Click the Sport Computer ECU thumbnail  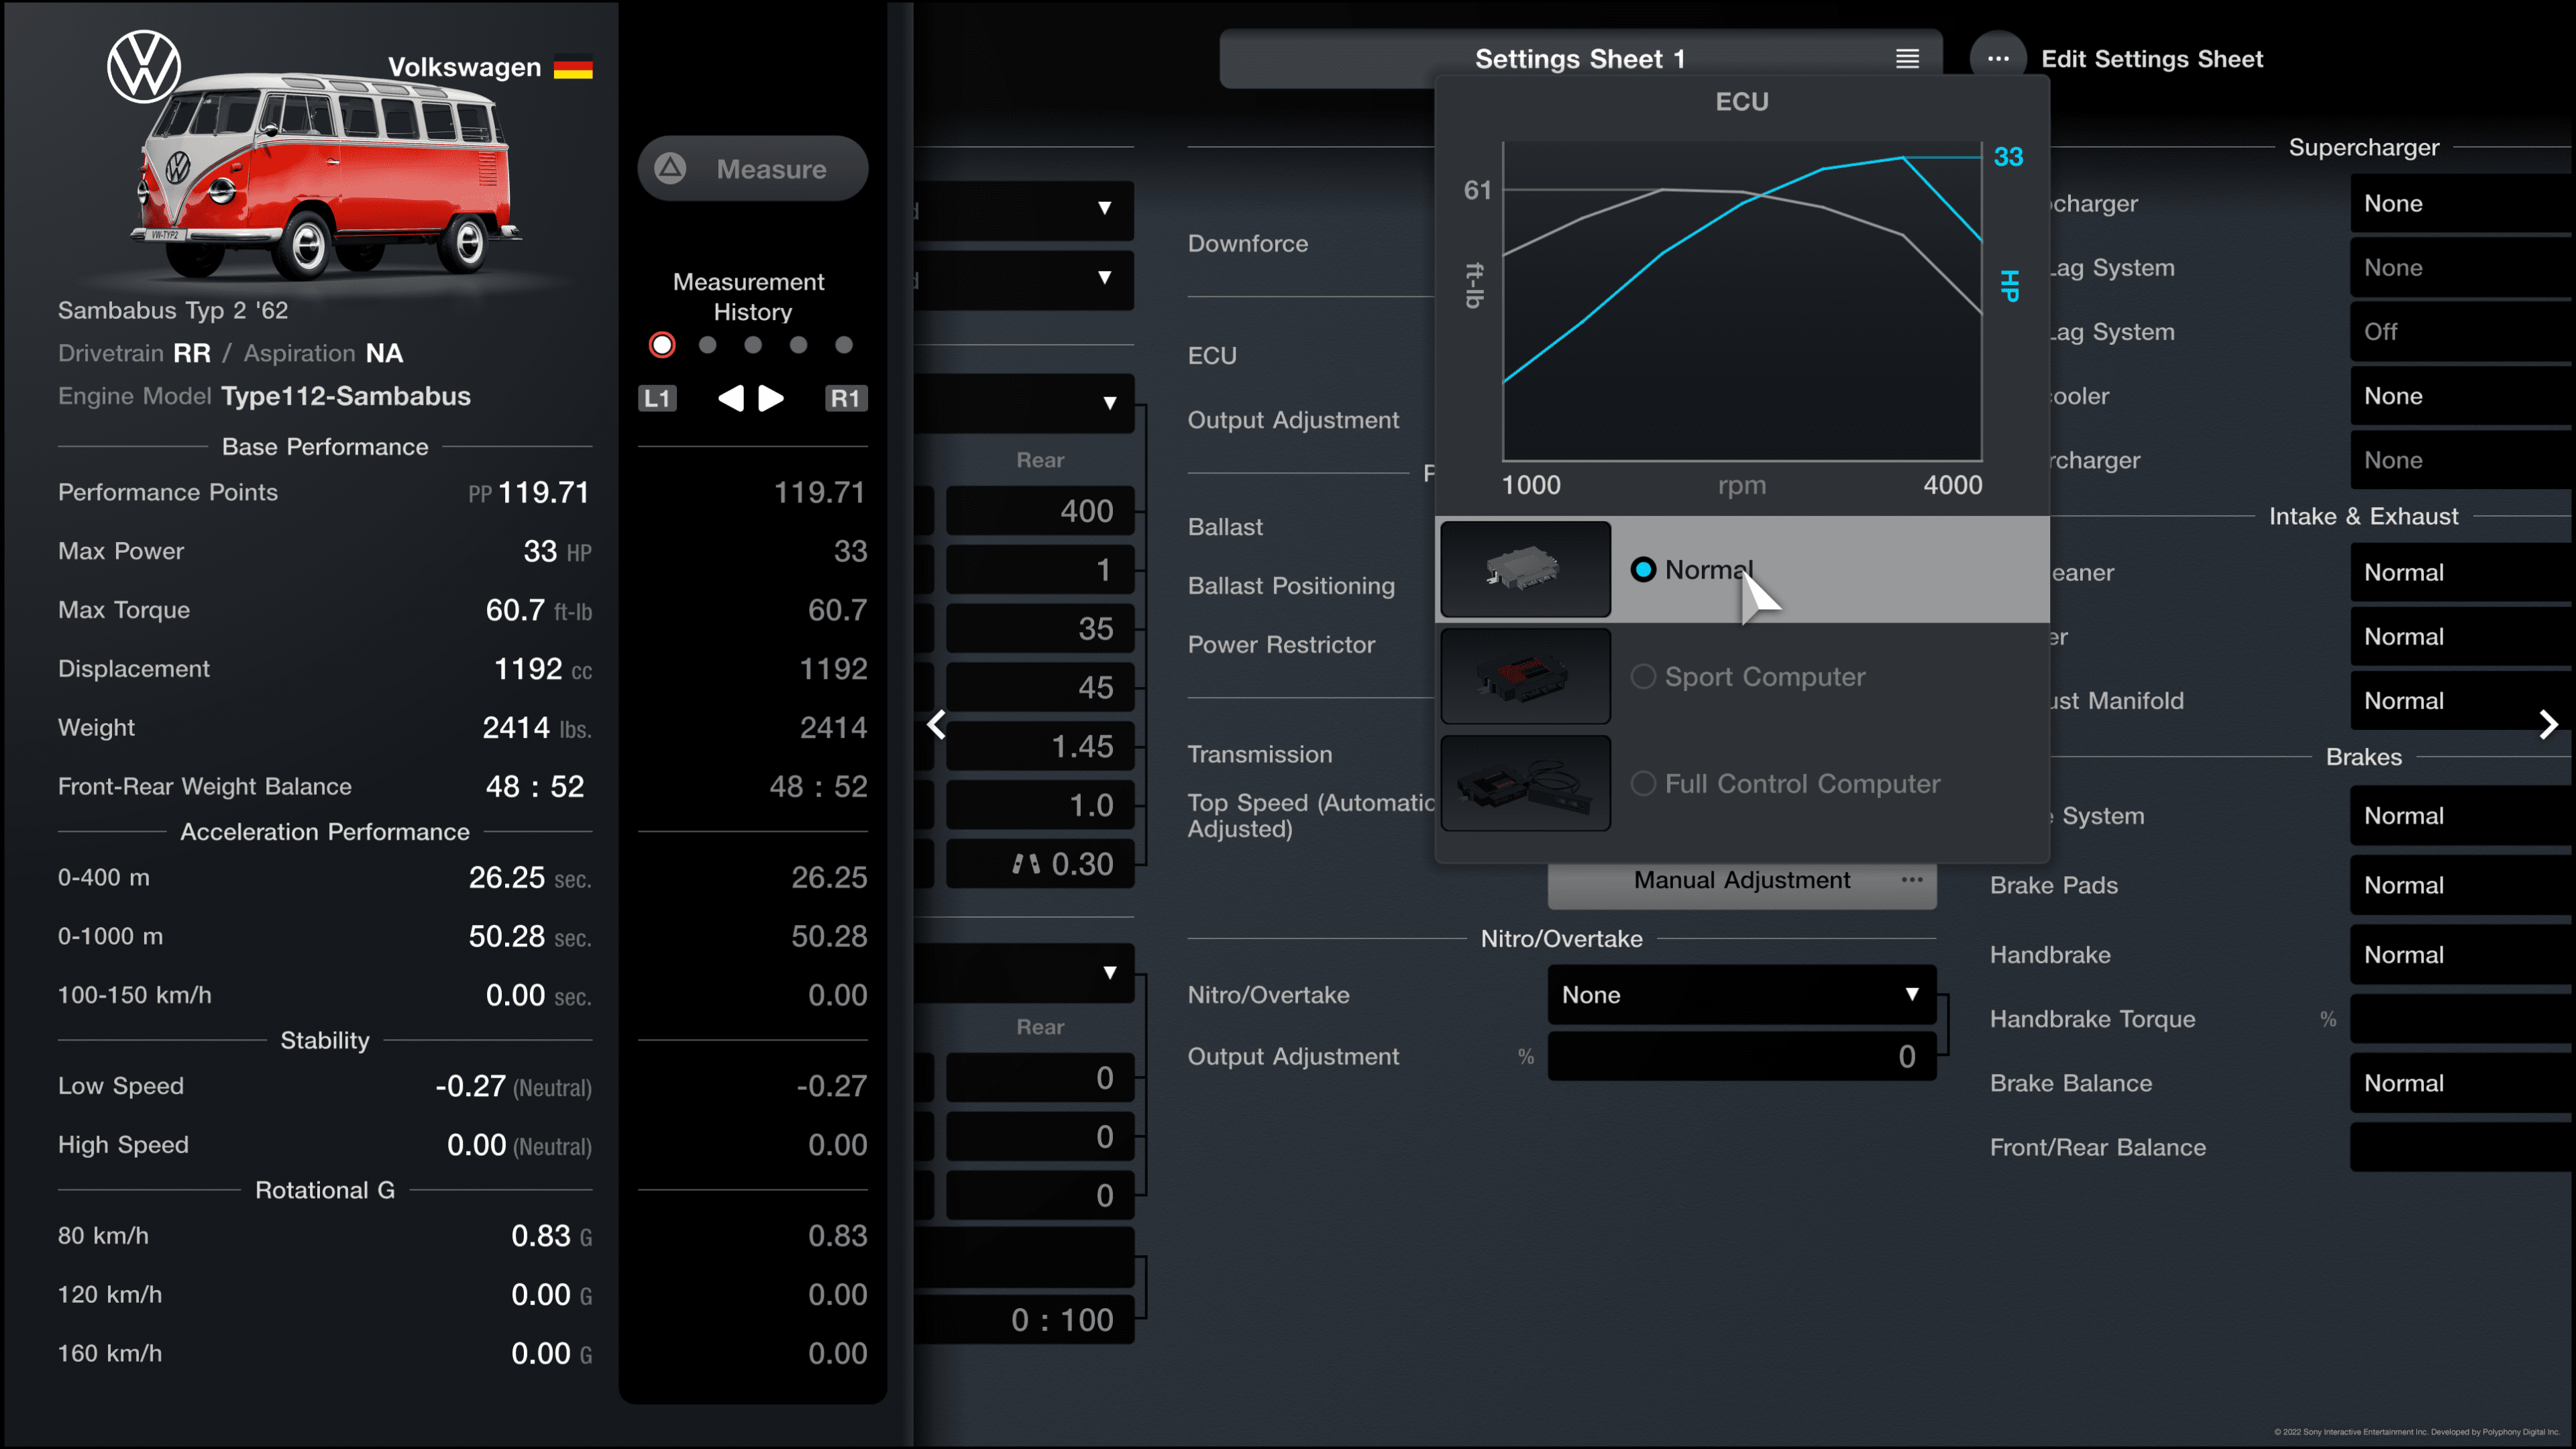(x=1525, y=676)
